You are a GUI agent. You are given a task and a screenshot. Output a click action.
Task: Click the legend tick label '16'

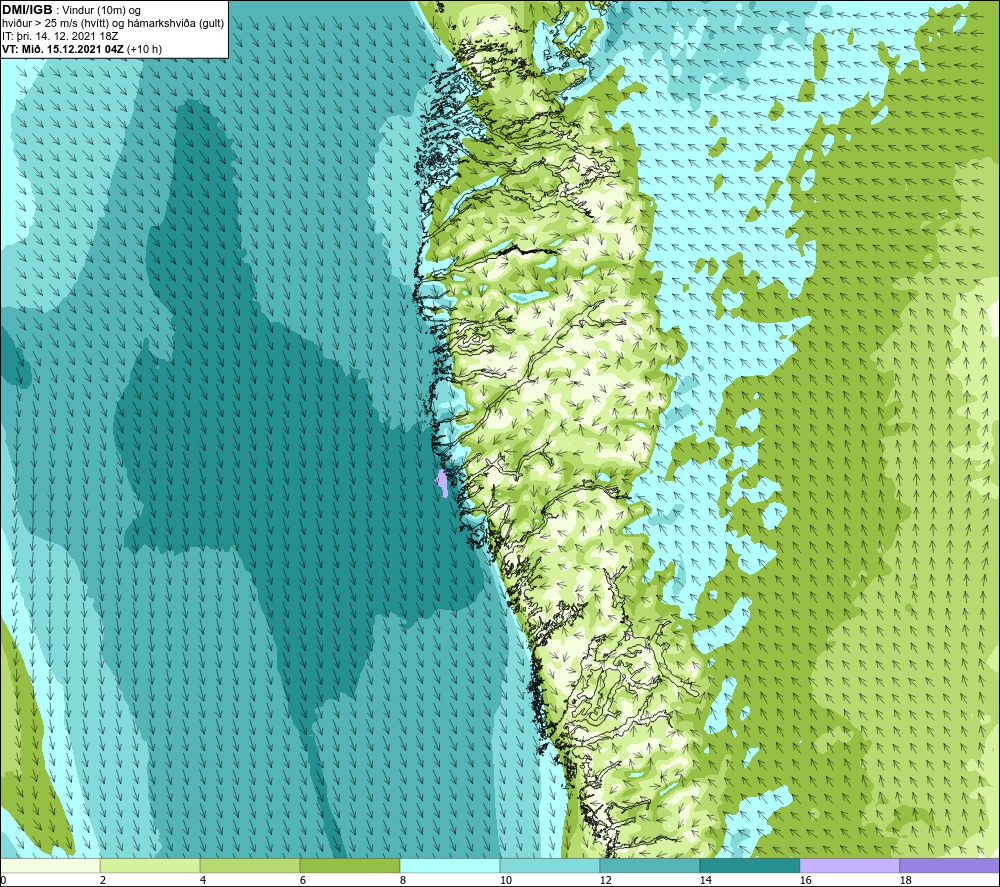coord(805,880)
